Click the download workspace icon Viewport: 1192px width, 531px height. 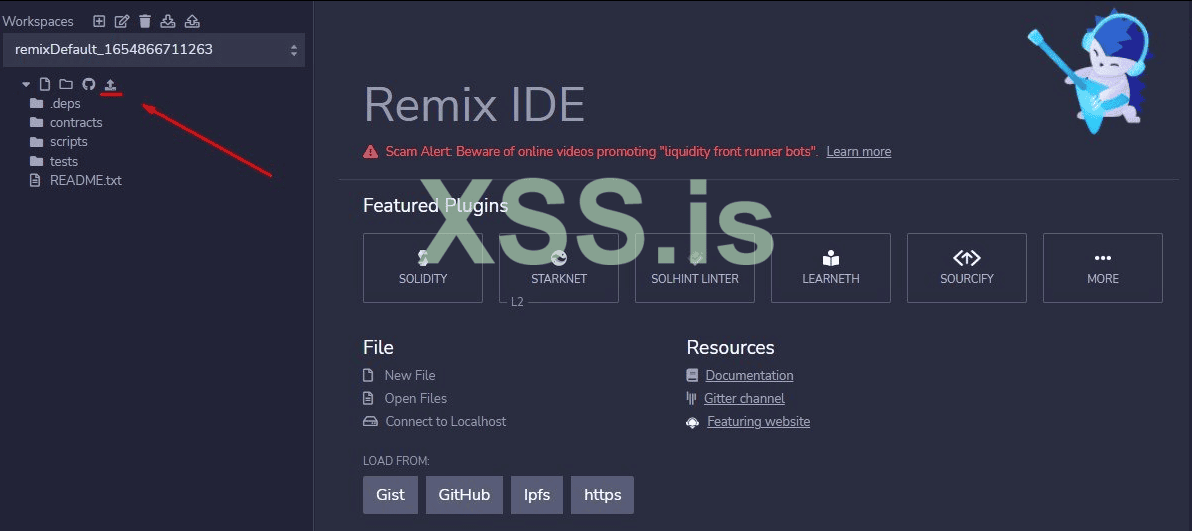(x=168, y=21)
